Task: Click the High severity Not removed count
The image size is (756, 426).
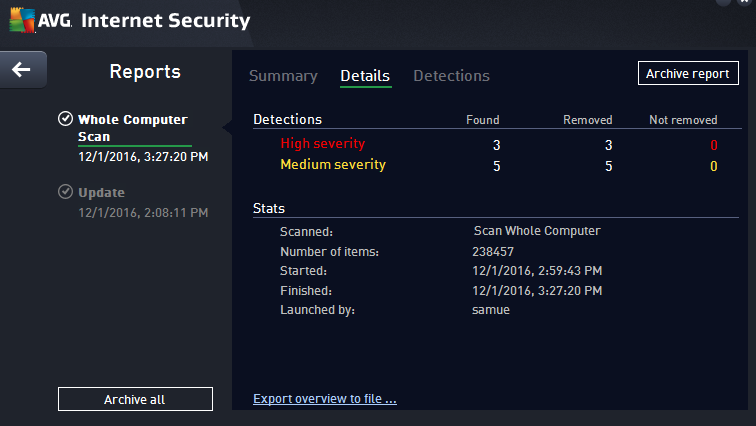Action: click(713, 145)
